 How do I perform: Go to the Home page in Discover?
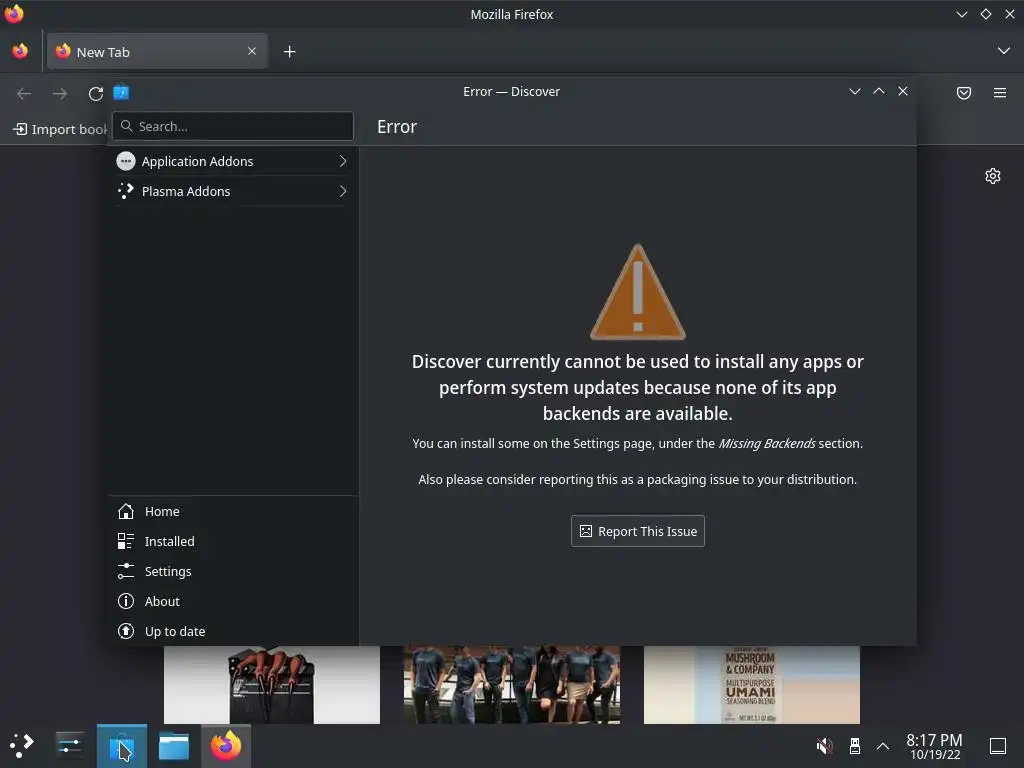[x=233, y=511]
